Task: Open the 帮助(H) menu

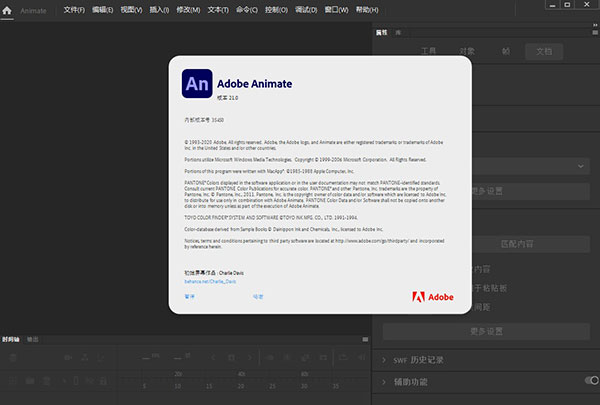Action: (338, 9)
